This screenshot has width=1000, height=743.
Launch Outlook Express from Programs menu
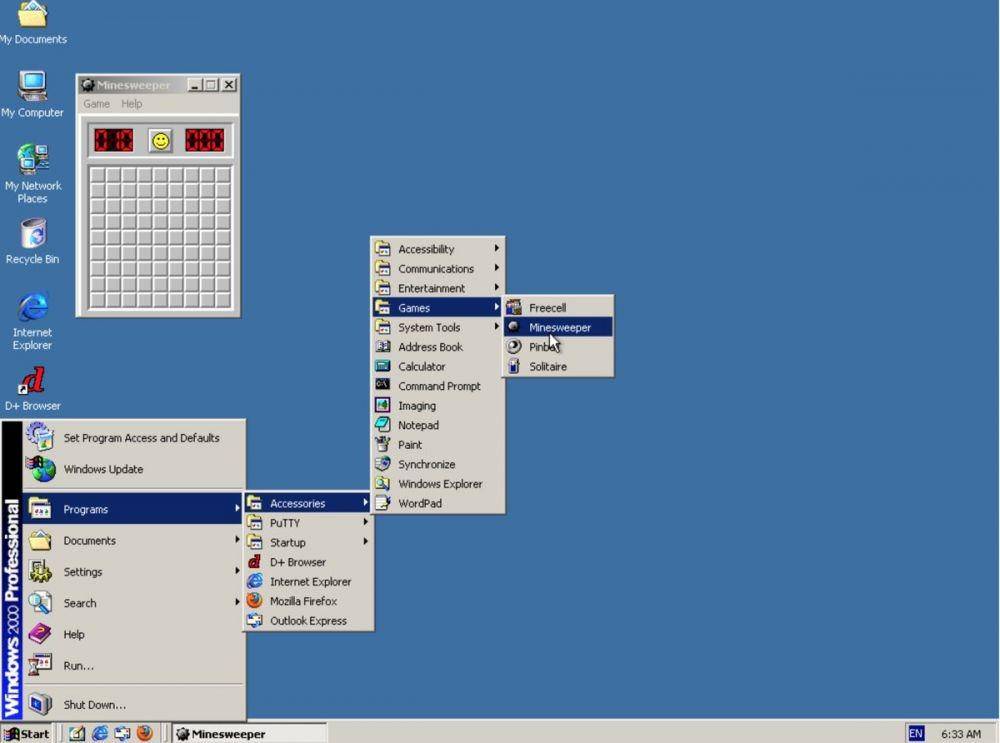click(308, 621)
